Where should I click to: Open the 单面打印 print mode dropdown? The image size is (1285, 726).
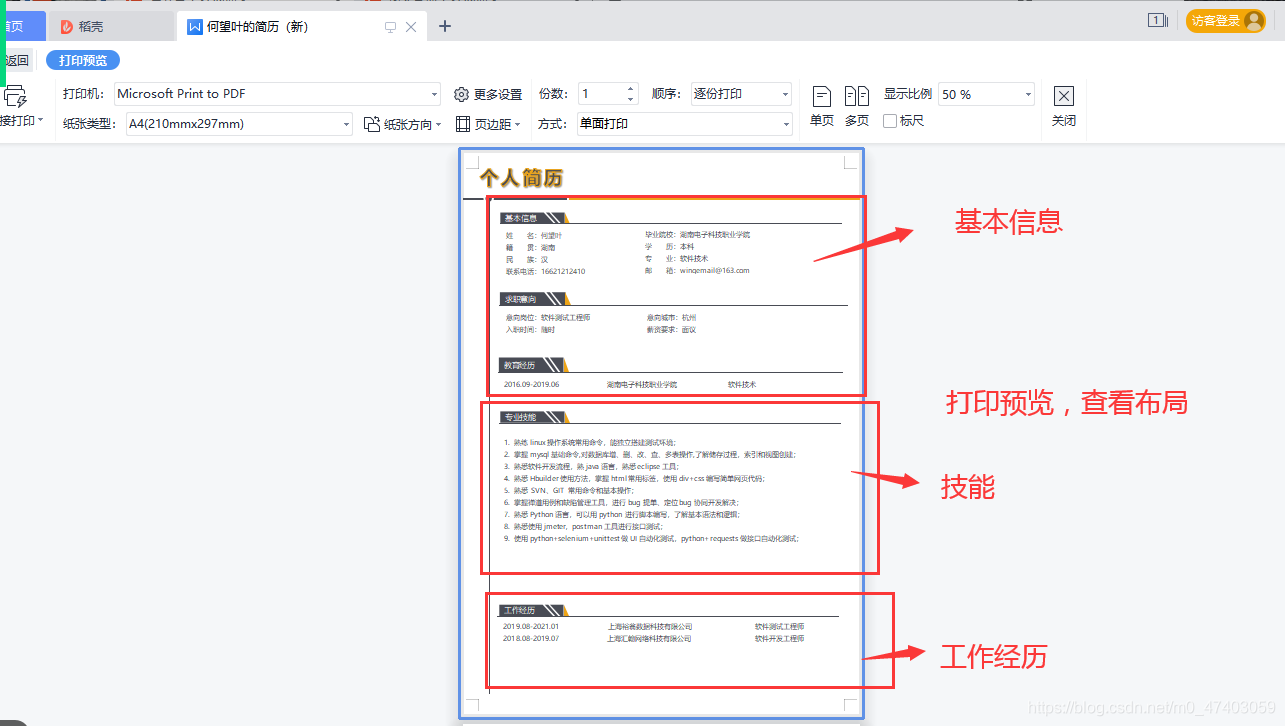click(785, 124)
